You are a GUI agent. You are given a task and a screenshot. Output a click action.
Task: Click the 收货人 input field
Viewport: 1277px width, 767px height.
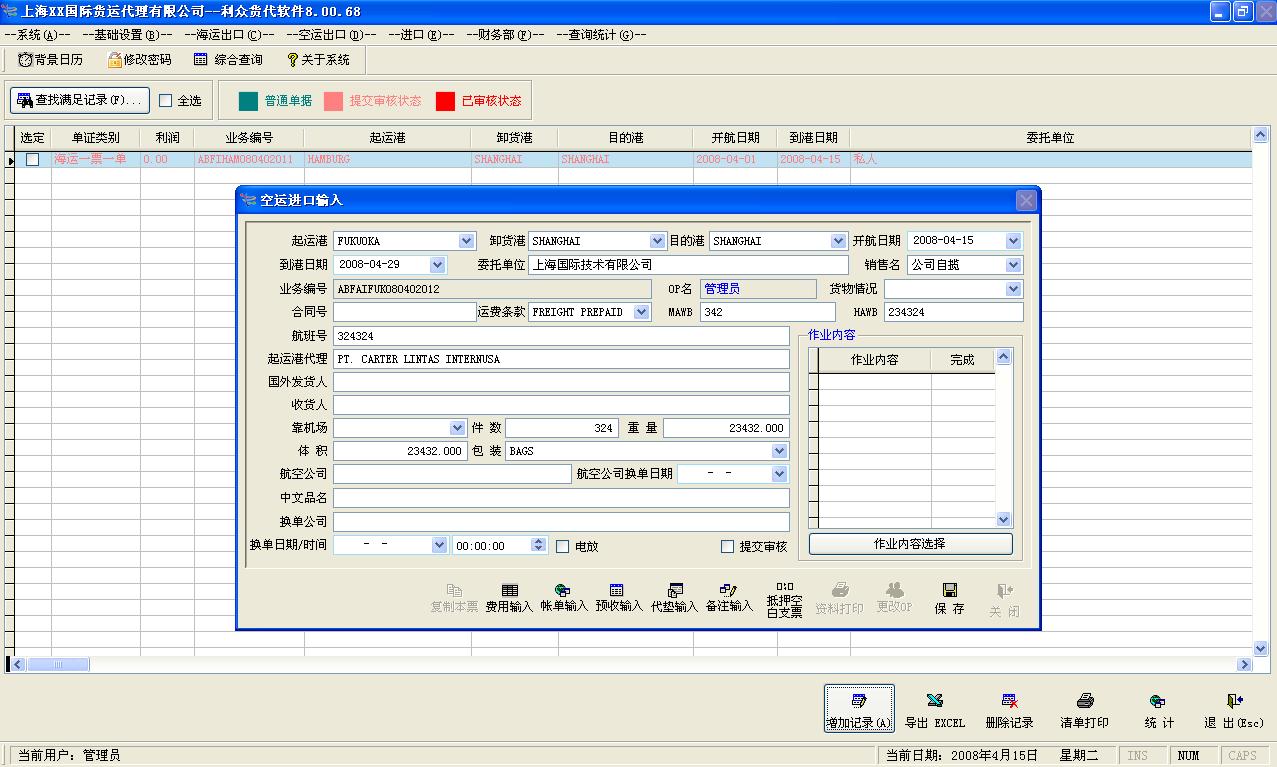(561, 405)
